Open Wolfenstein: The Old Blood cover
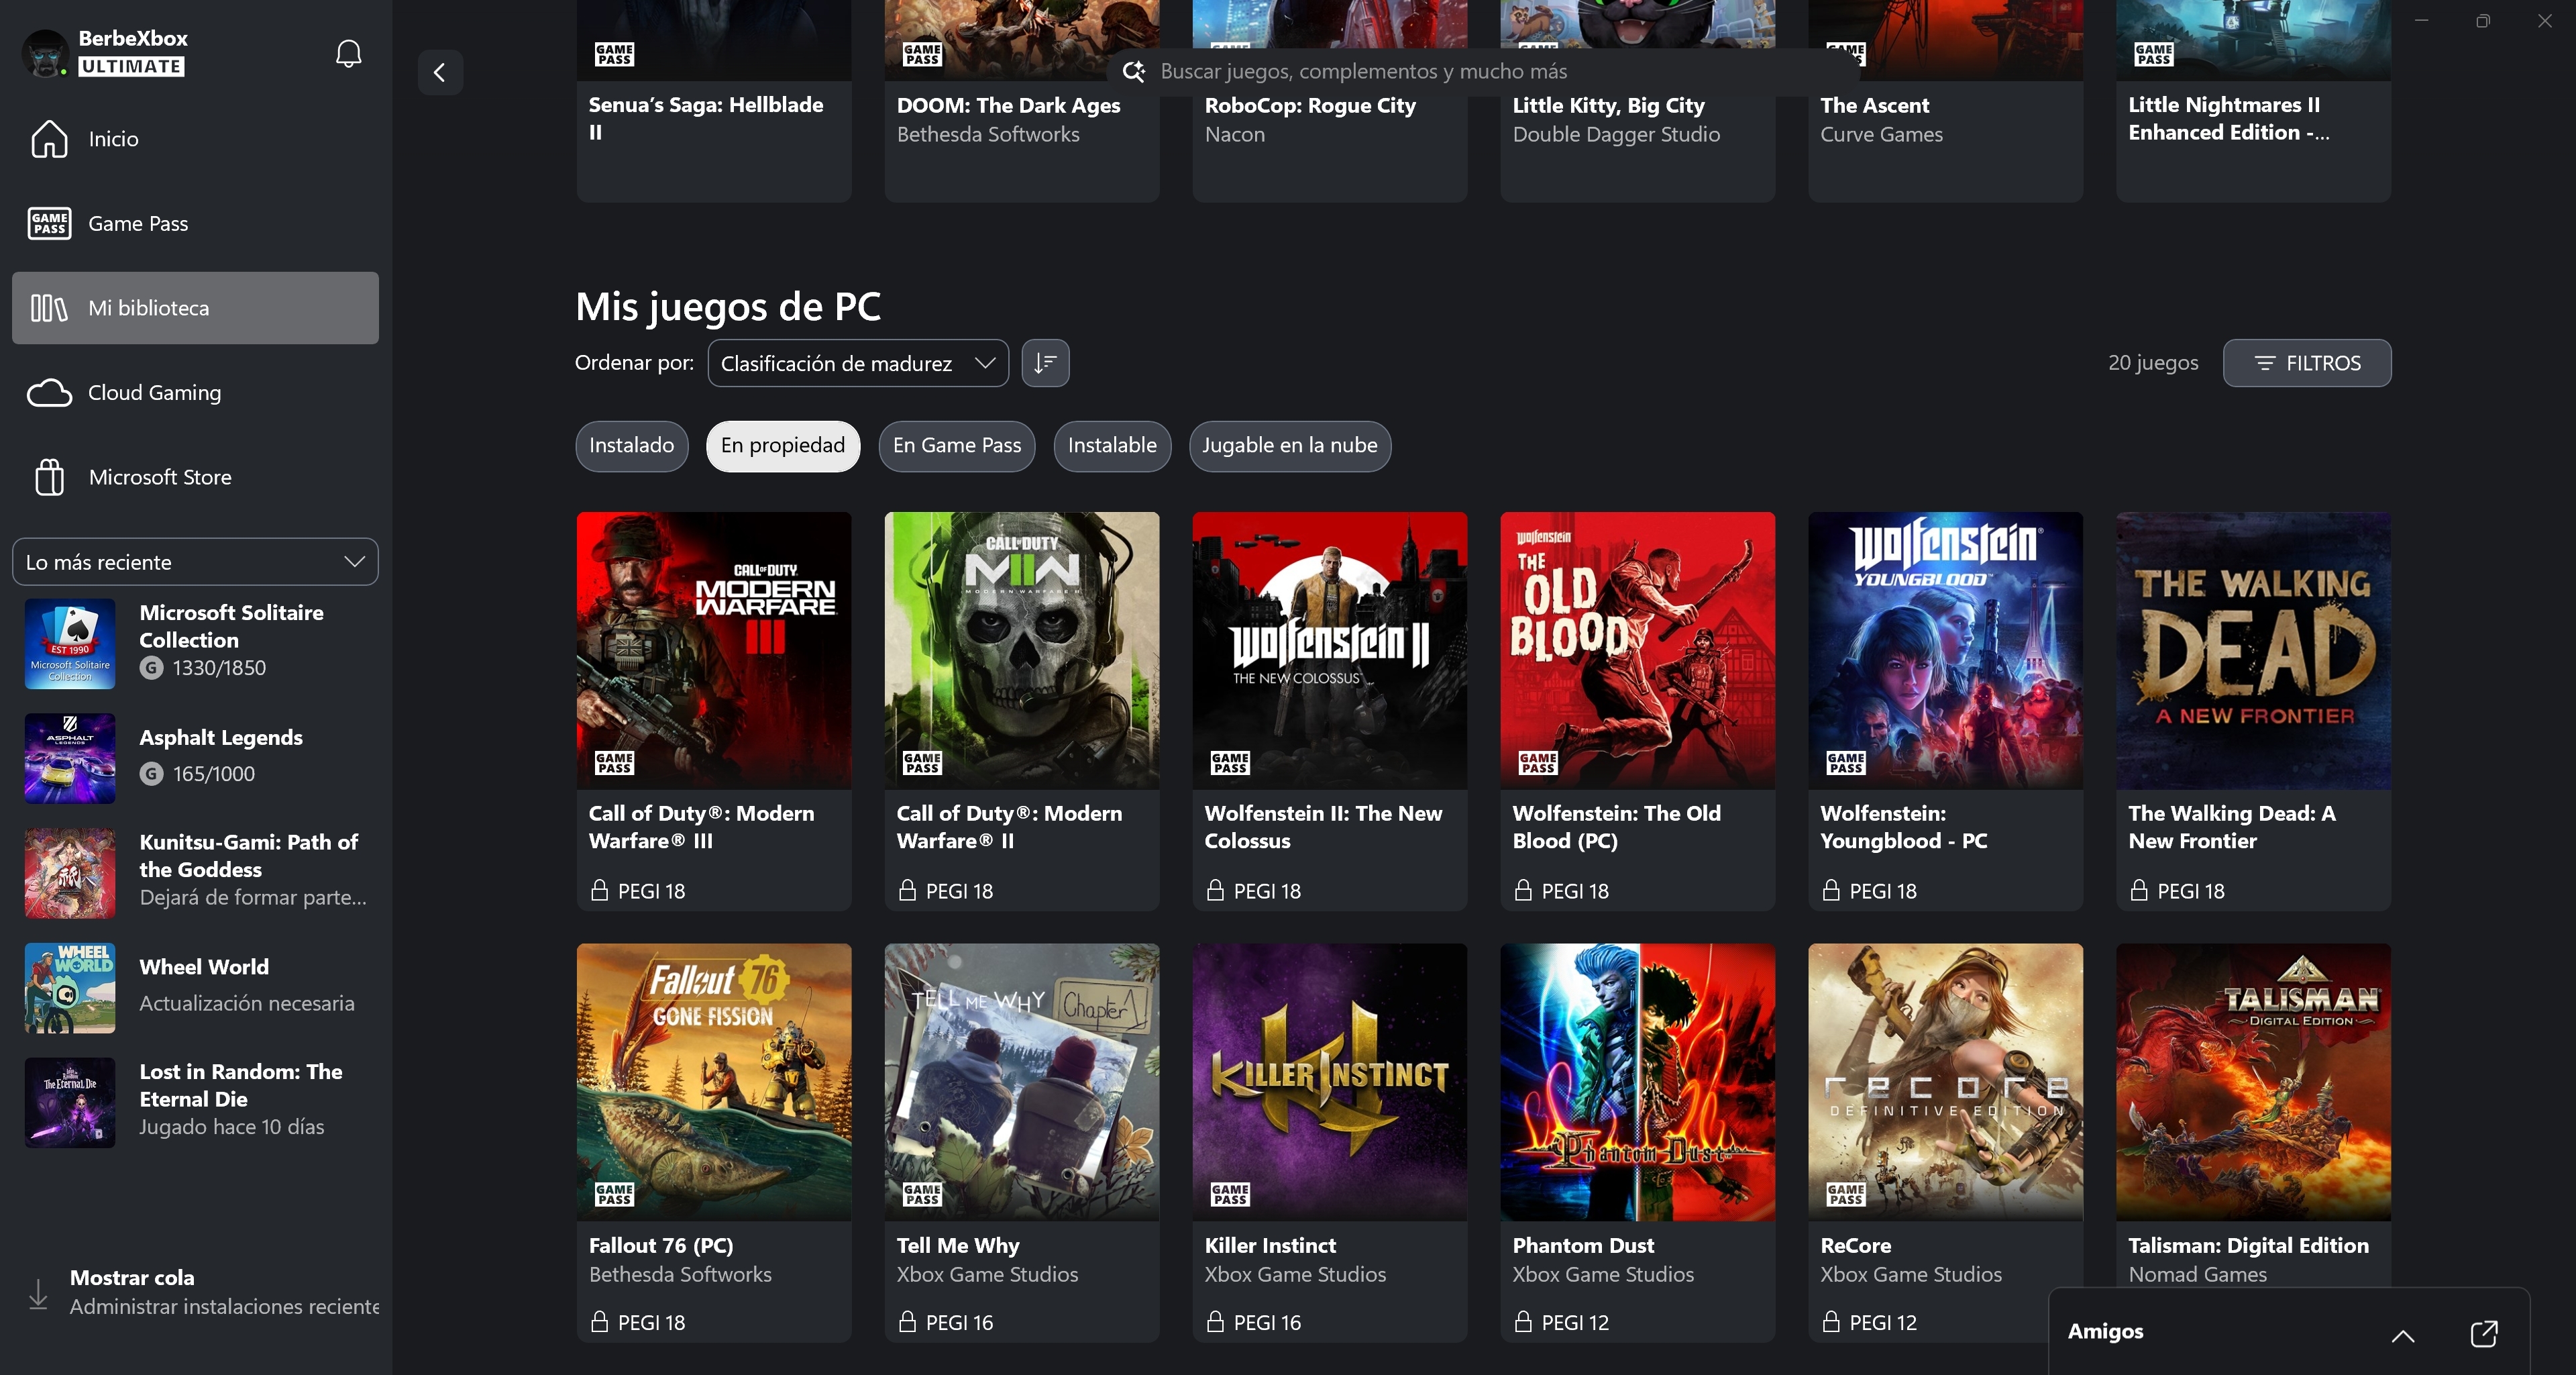Image resolution: width=2576 pixels, height=1375 pixels. pyautogui.click(x=1638, y=651)
